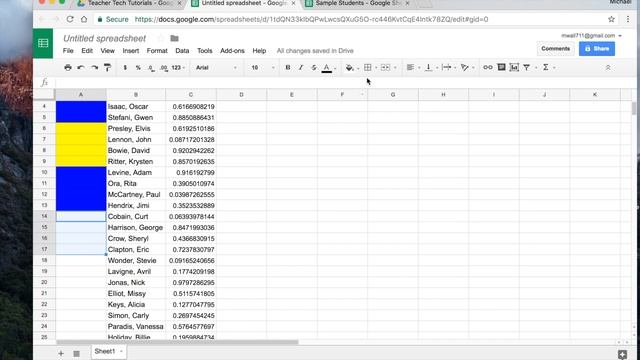This screenshot has width=640, height=360.
Task: Redo the last action
Action: [x=94, y=68]
